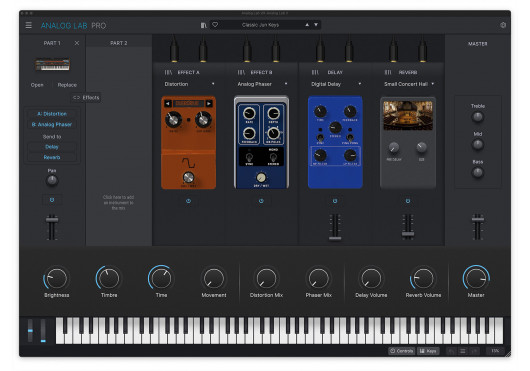Open Effect B preset library icon
This screenshot has height=371, width=530.
tap(241, 72)
